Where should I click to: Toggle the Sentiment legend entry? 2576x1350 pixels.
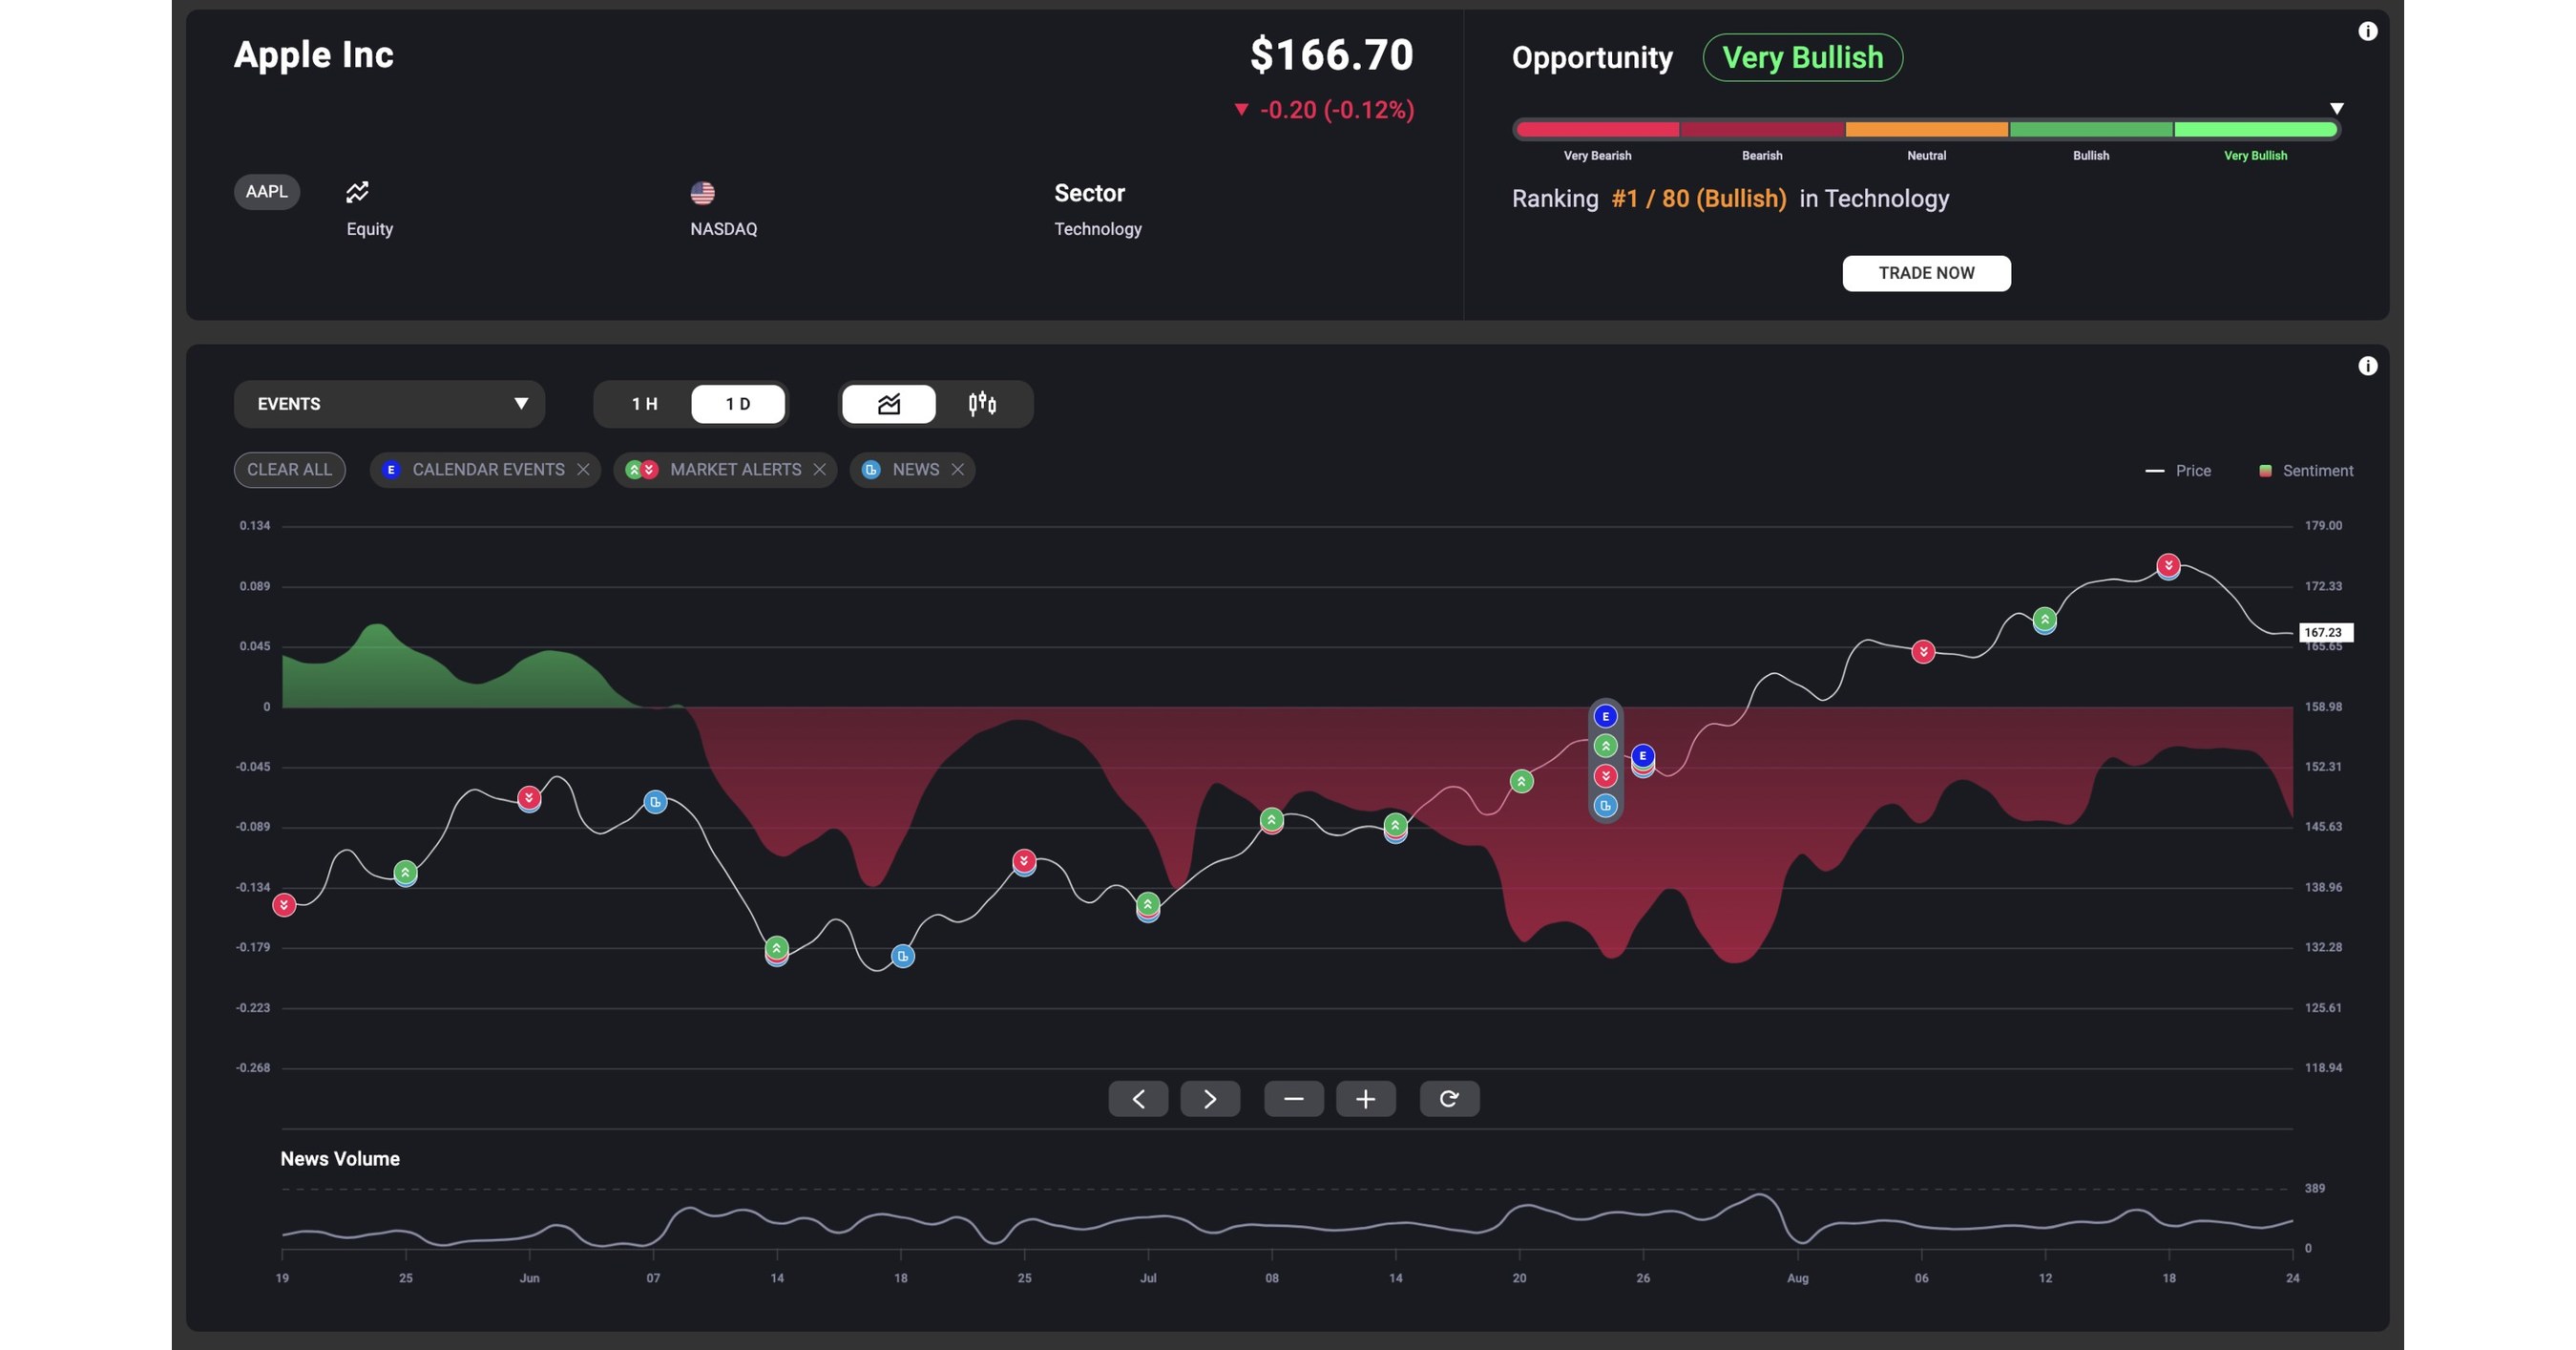[x=2306, y=470]
